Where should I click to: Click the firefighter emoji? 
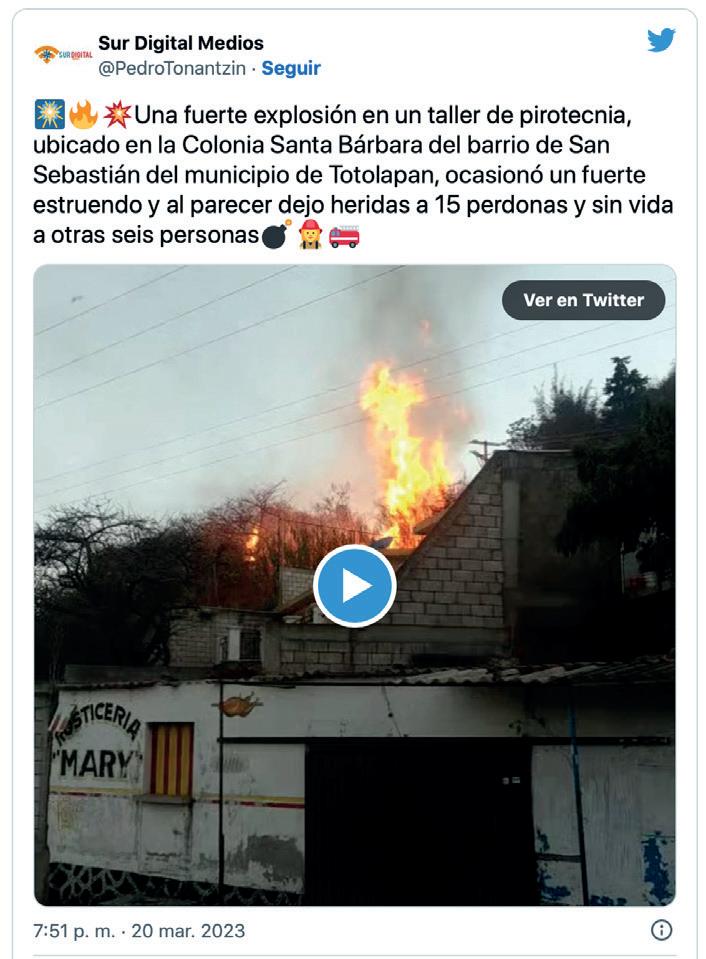click(x=310, y=235)
